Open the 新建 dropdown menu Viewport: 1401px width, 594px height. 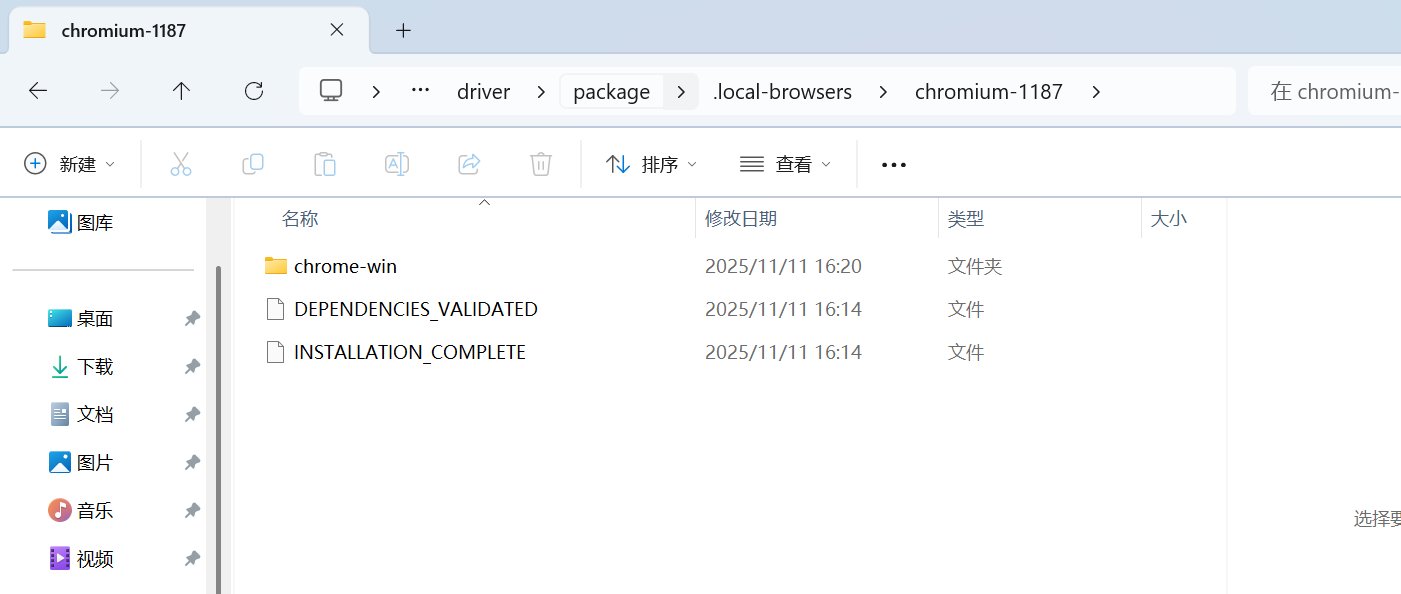(x=70, y=164)
